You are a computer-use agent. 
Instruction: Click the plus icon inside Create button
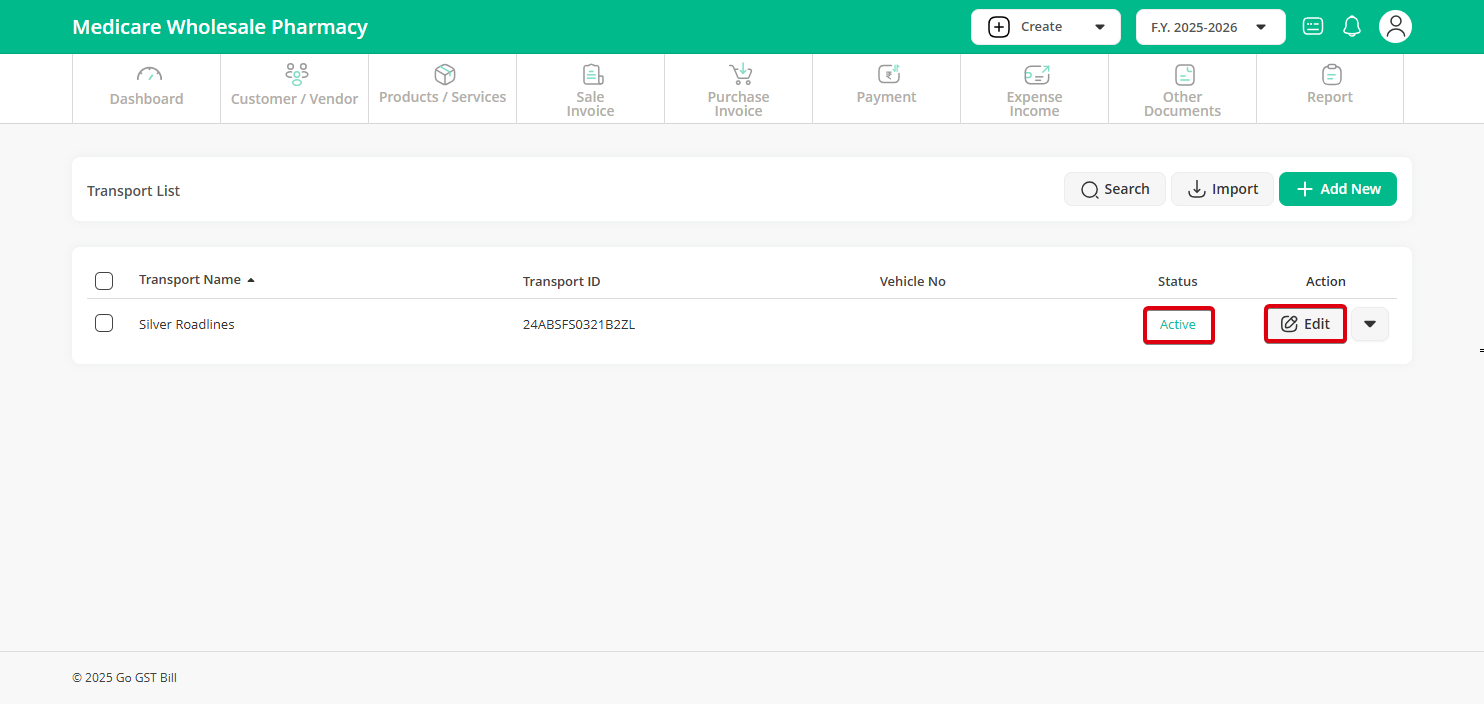(x=999, y=27)
